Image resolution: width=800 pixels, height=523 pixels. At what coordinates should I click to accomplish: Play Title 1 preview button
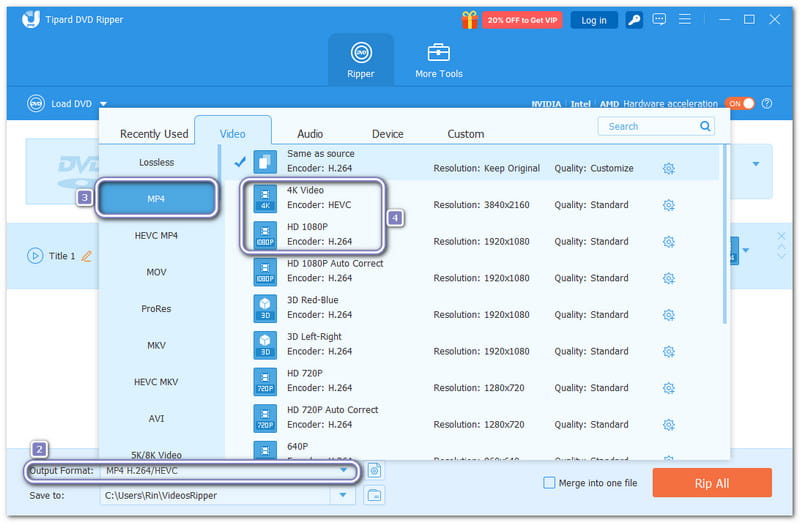pos(35,256)
